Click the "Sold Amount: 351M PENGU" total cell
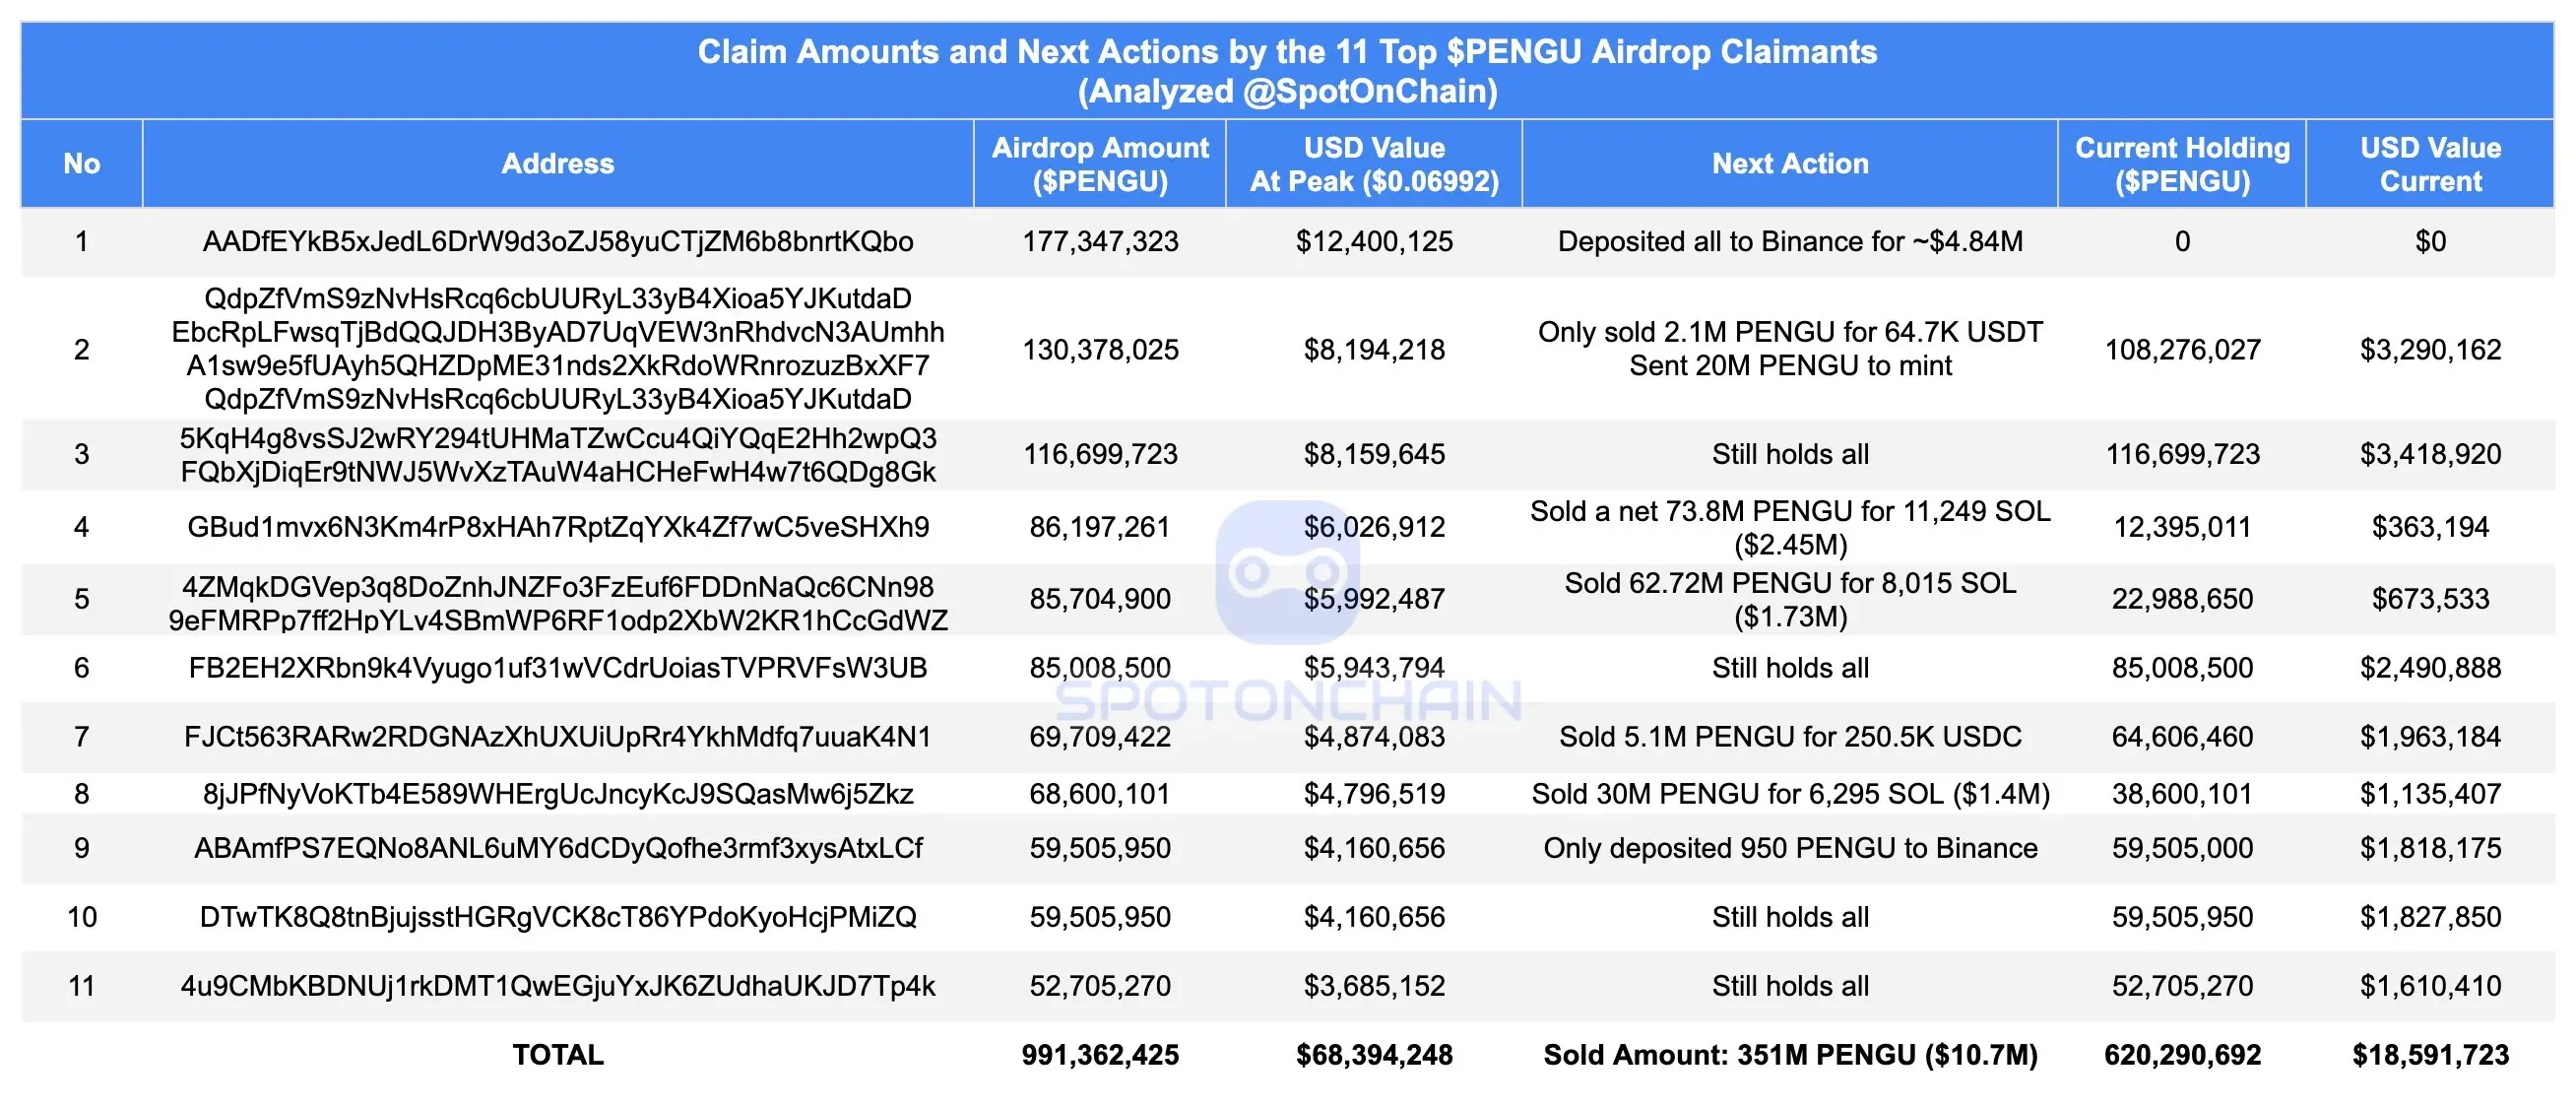The height and width of the screenshot is (1107, 2576). click(x=1789, y=1055)
